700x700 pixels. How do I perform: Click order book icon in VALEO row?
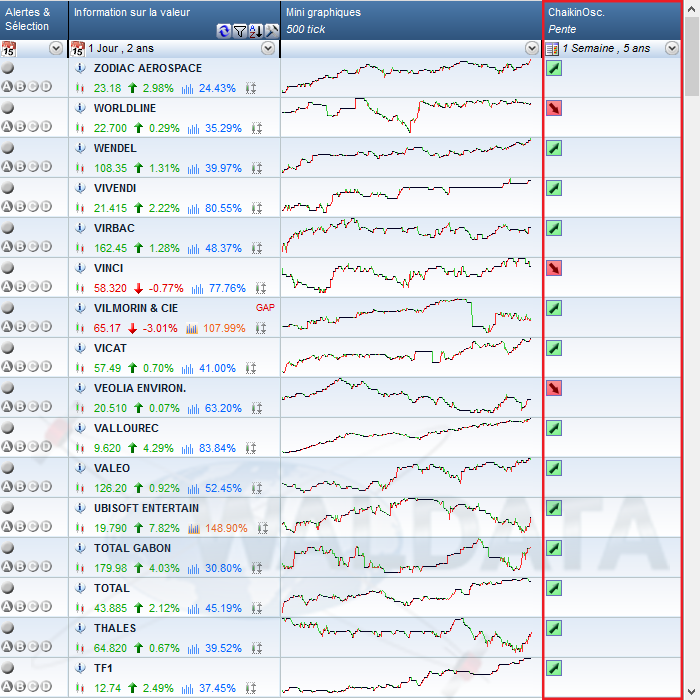pyautogui.click(x=257, y=488)
